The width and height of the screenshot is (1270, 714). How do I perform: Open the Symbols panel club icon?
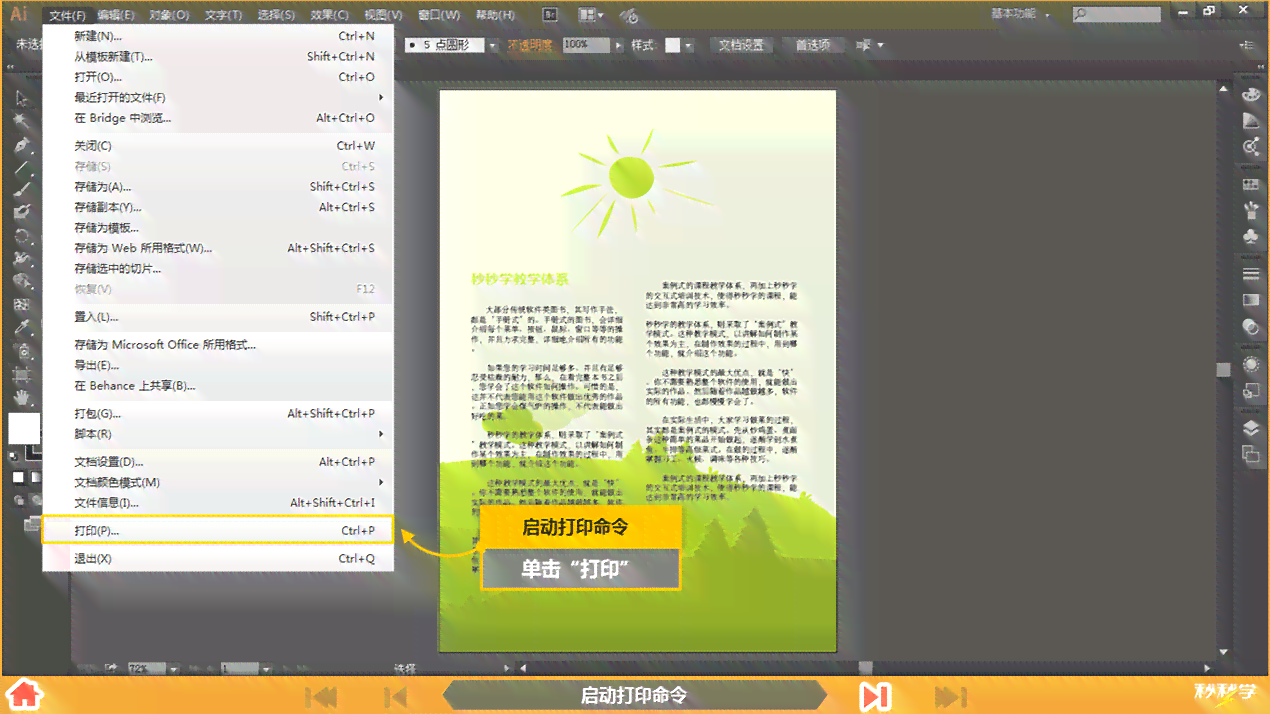click(1251, 237)
